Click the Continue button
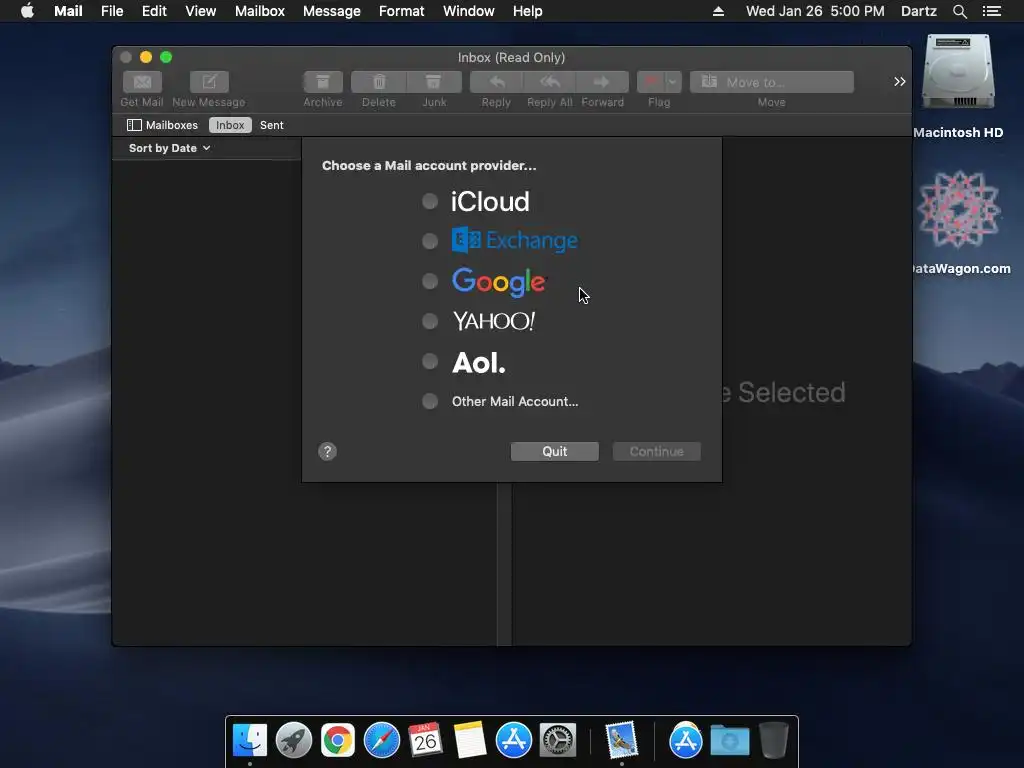 [656, 451]
